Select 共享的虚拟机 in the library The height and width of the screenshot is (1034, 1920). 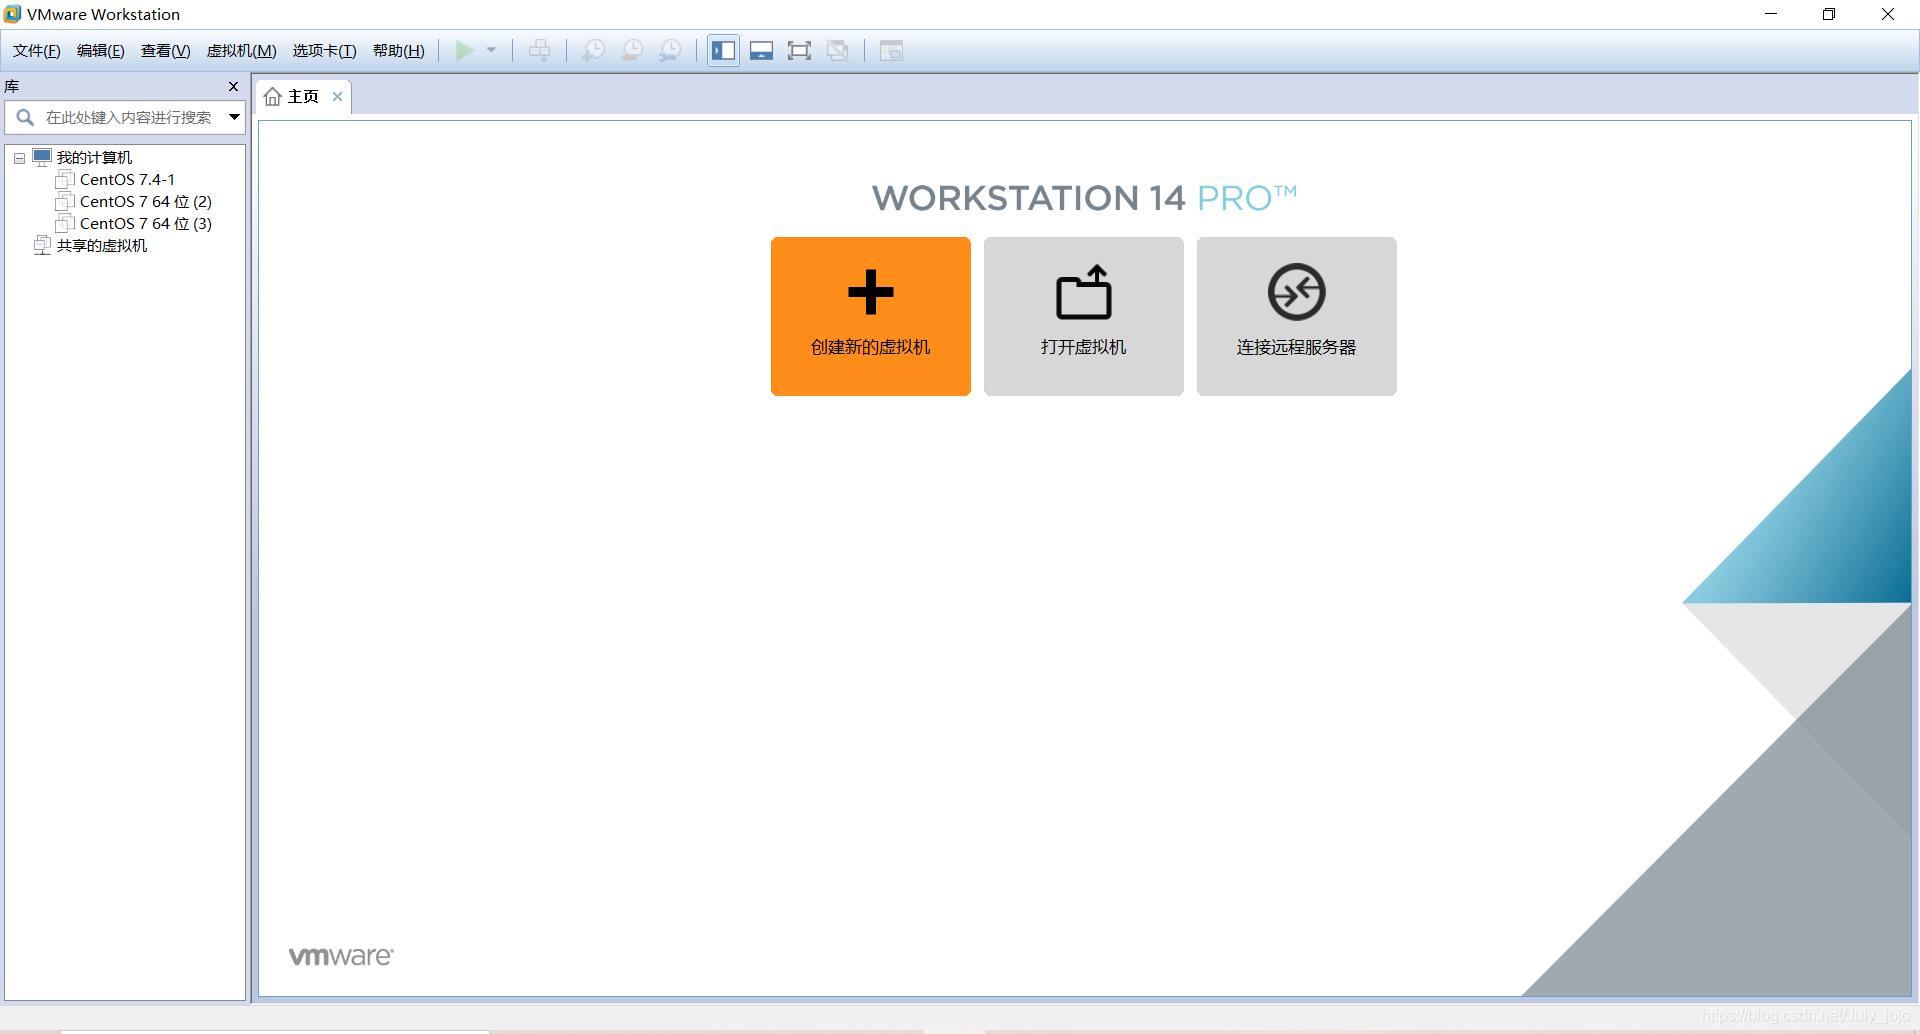[x=102, y=246]
